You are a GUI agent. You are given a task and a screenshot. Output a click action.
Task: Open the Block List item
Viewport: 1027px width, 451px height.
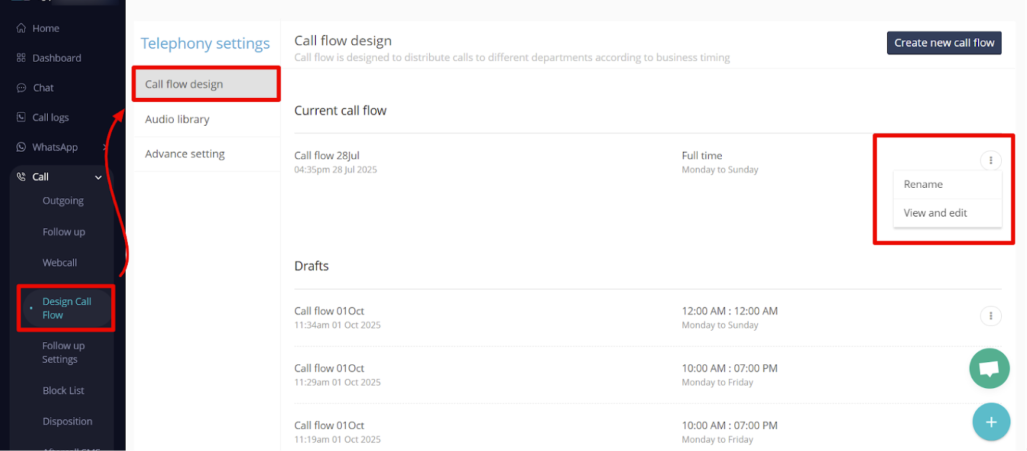tap(64, 390)
